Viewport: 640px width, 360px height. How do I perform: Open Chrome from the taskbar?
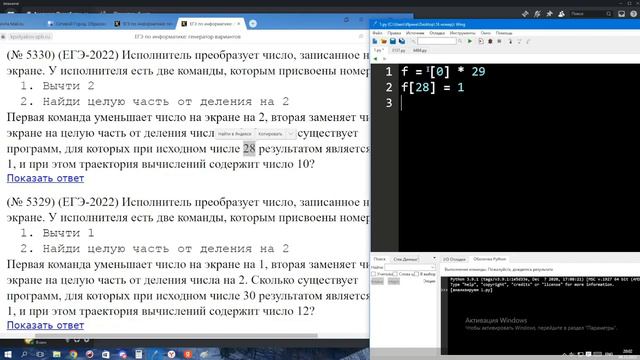(73, 354)
